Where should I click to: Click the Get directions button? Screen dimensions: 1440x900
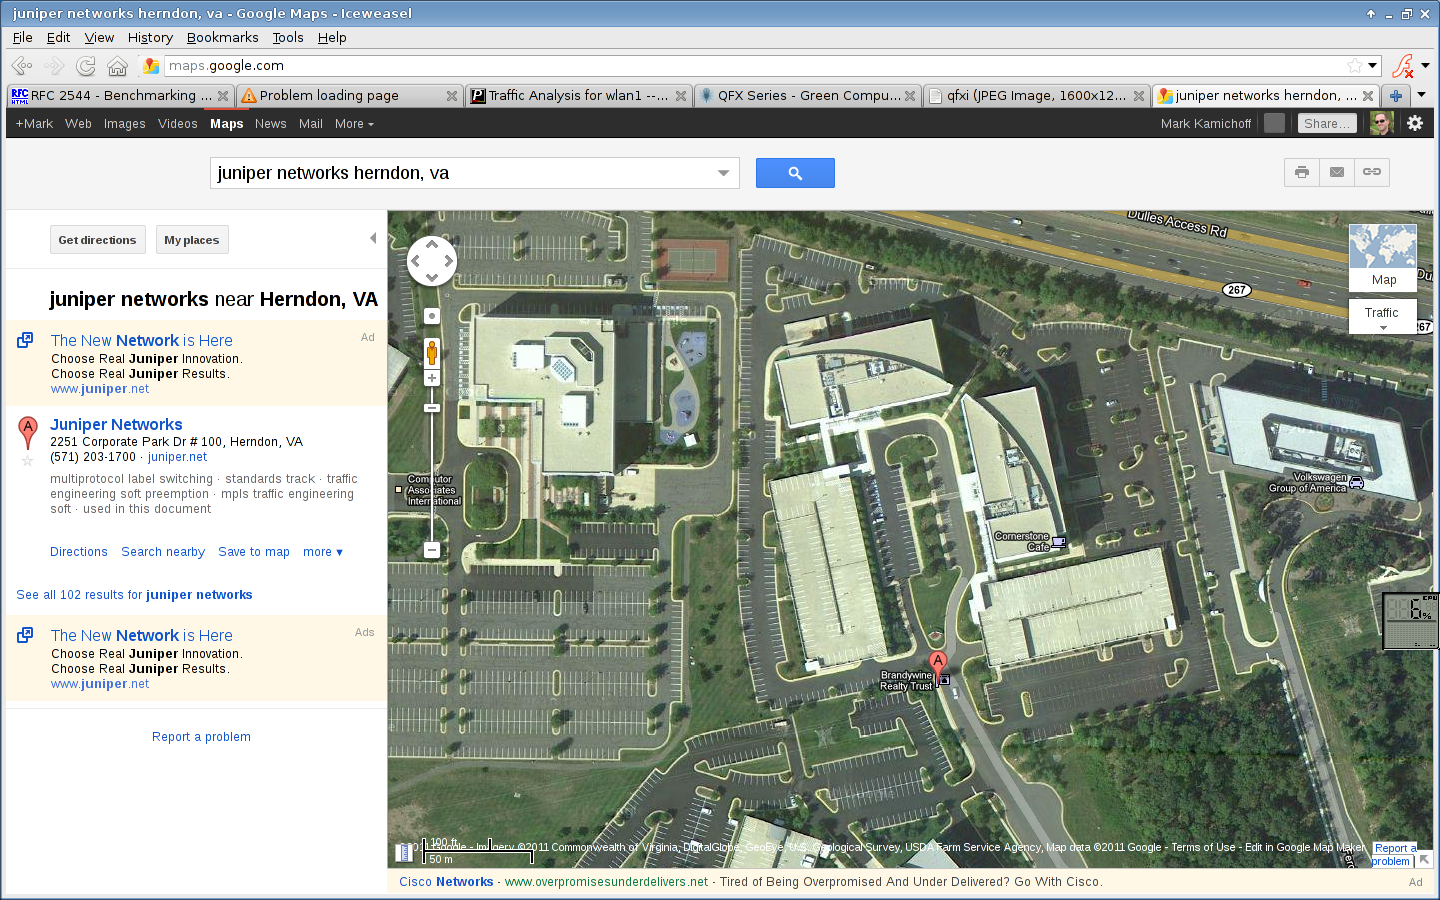pyautogui.click(x=97, y=240)
